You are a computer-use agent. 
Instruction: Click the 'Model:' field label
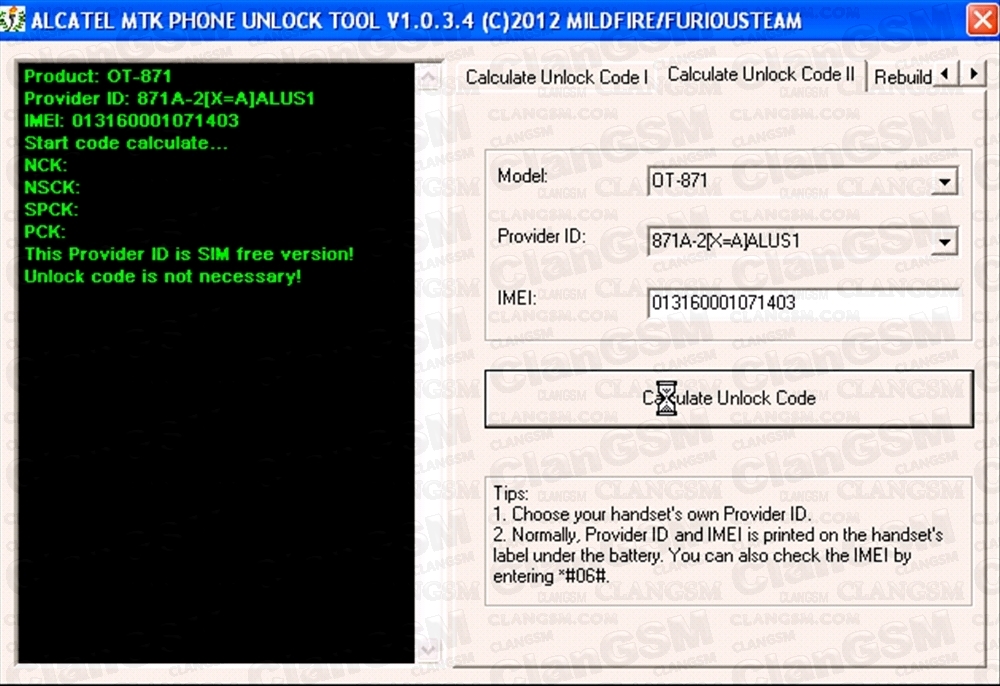tap(522, 176)
